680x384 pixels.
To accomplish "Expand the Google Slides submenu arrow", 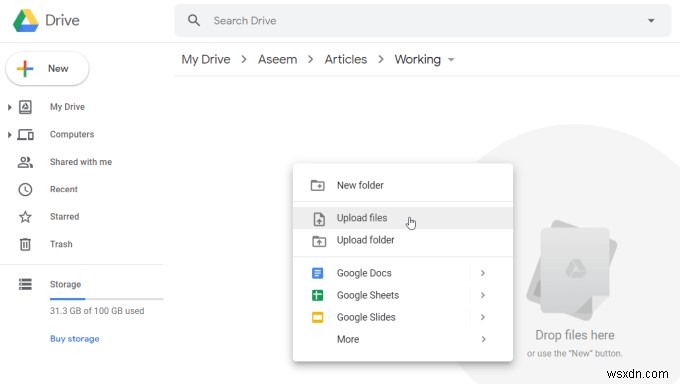I will point(483,317).
